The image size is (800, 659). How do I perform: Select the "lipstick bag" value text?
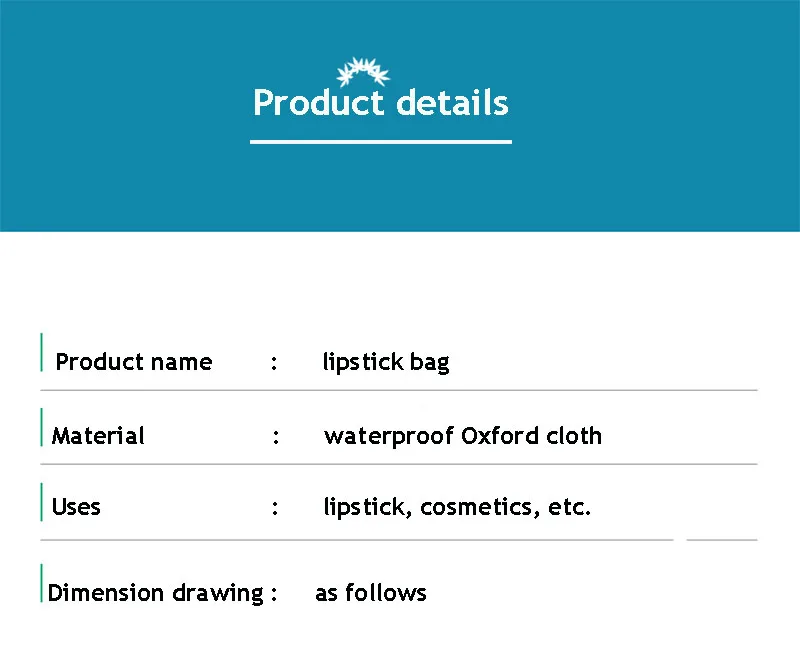386,362
